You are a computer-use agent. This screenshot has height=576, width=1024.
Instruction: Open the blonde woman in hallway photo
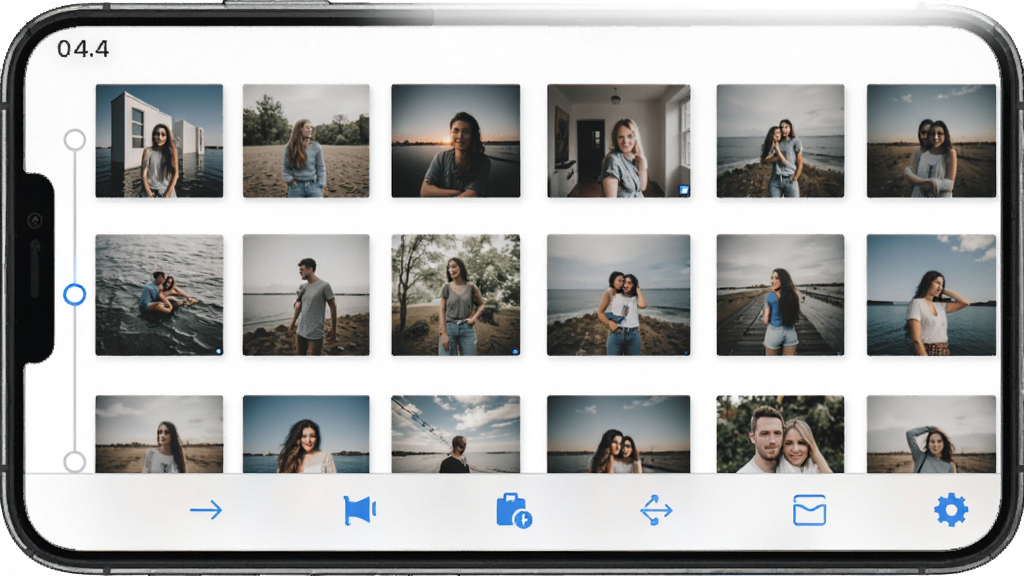click(x=618, y=140)
